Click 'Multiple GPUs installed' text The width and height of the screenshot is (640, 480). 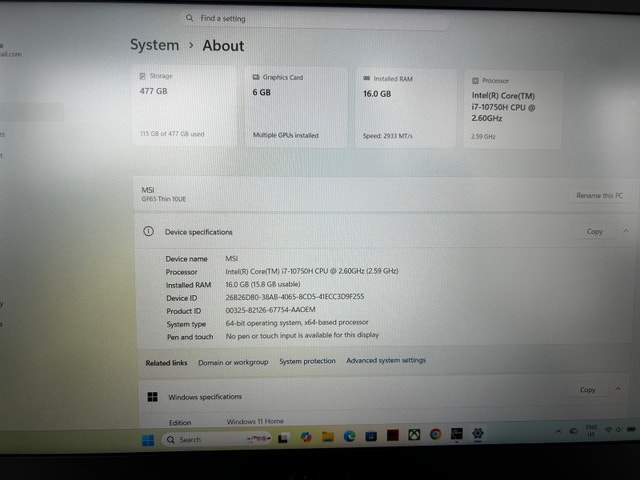[x=285, y=135]
